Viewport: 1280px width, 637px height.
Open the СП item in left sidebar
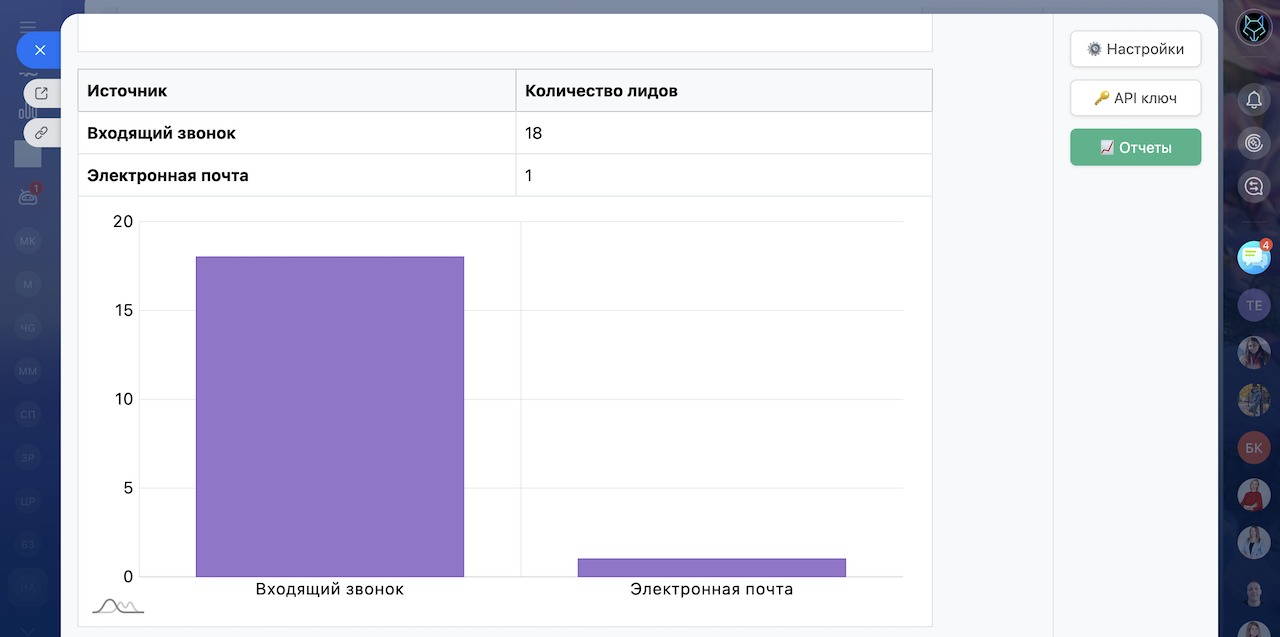point(28,414)
